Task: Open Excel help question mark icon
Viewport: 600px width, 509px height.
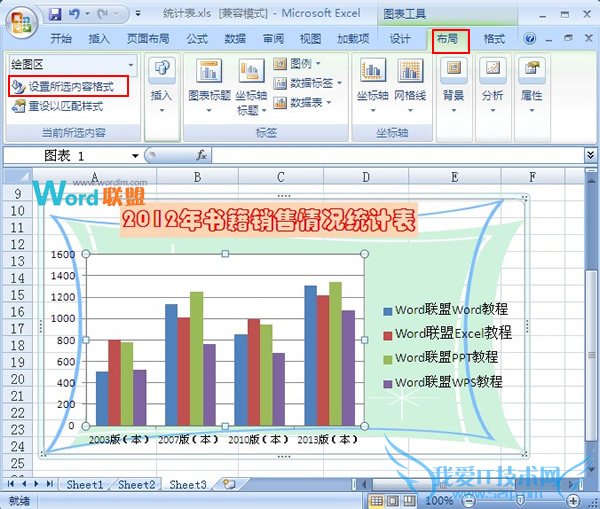Action: point(530,38)
